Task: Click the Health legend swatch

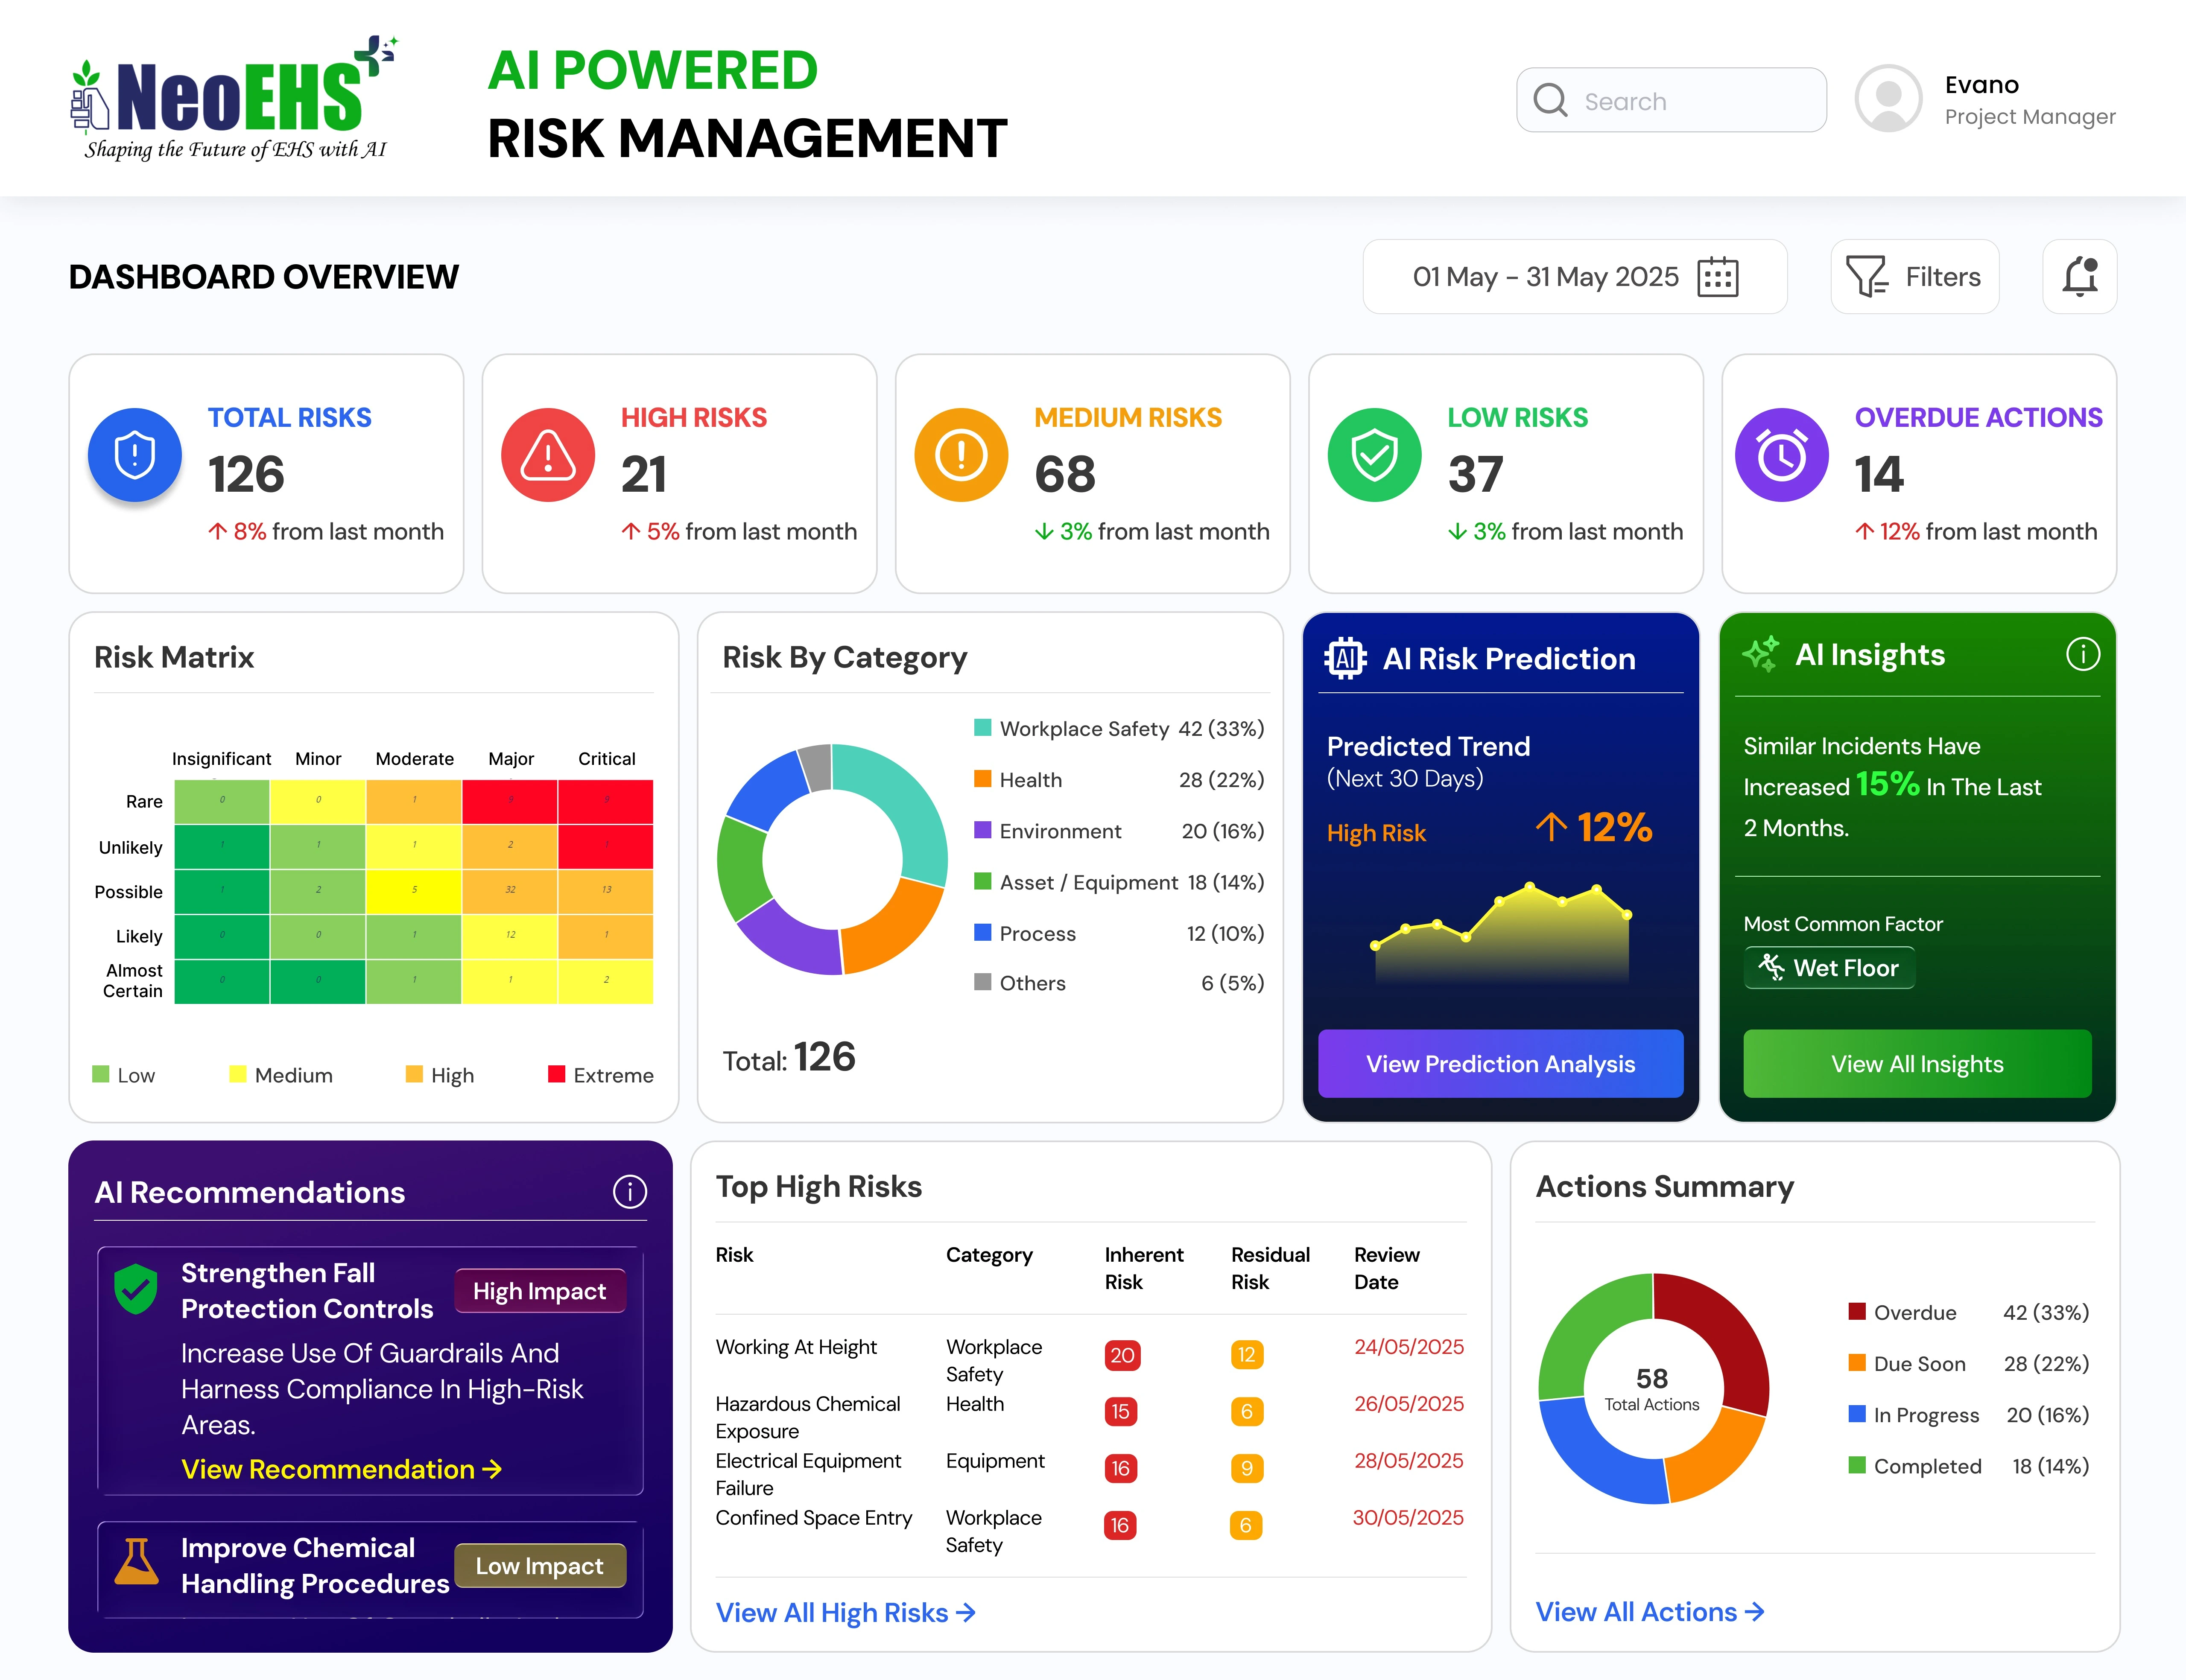Action: (x=983, y=778)
